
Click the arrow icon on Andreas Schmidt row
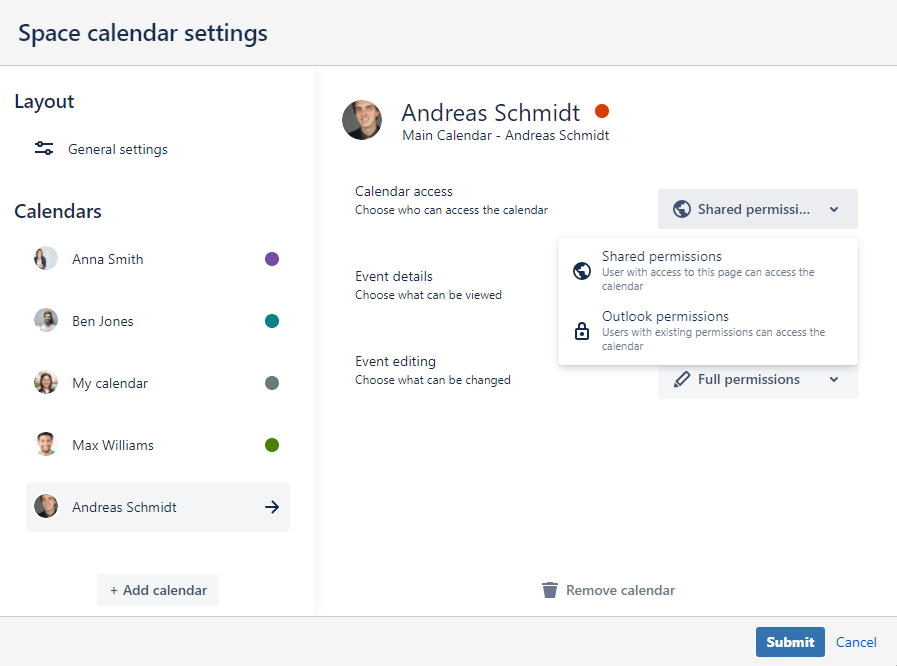[271, 507]
